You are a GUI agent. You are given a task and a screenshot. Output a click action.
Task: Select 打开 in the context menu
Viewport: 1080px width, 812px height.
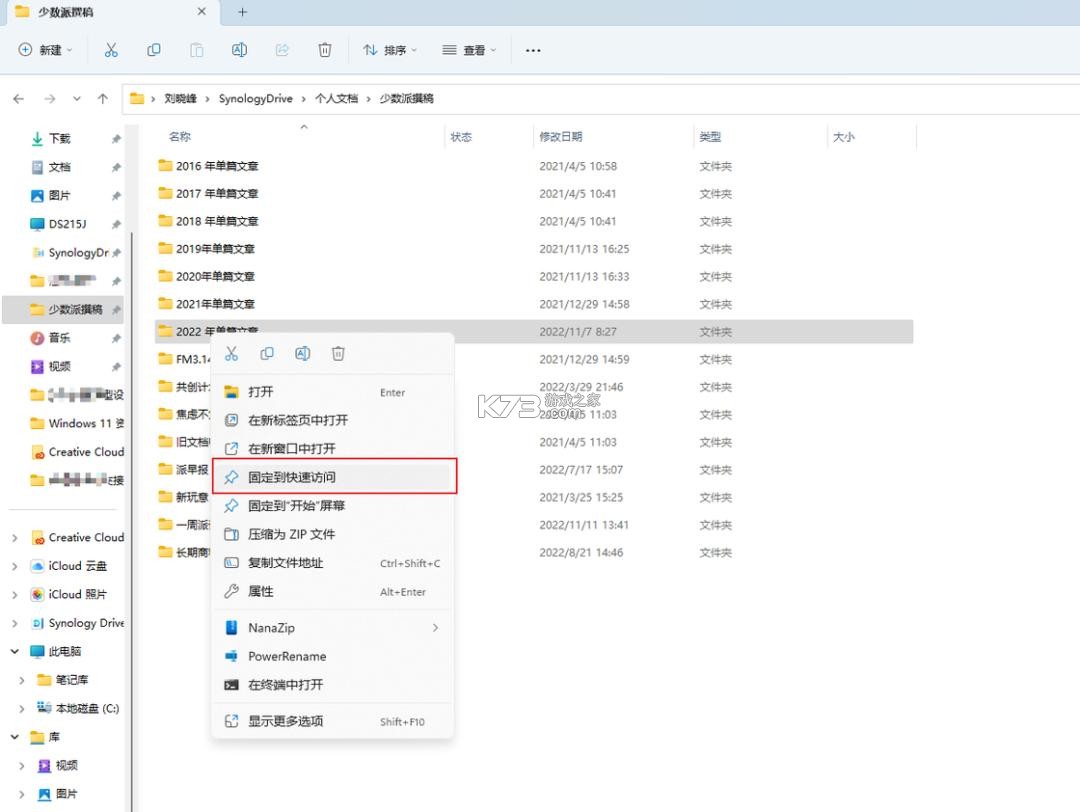(x=333, y=392)
